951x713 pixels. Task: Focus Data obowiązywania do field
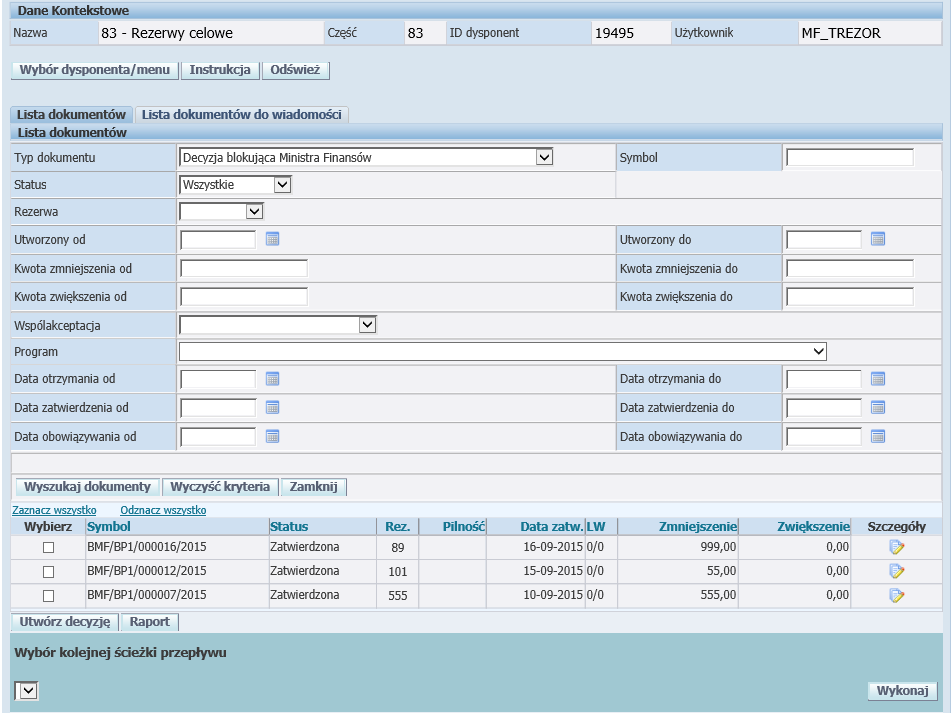pyautogui.click(x=824, y=437)
